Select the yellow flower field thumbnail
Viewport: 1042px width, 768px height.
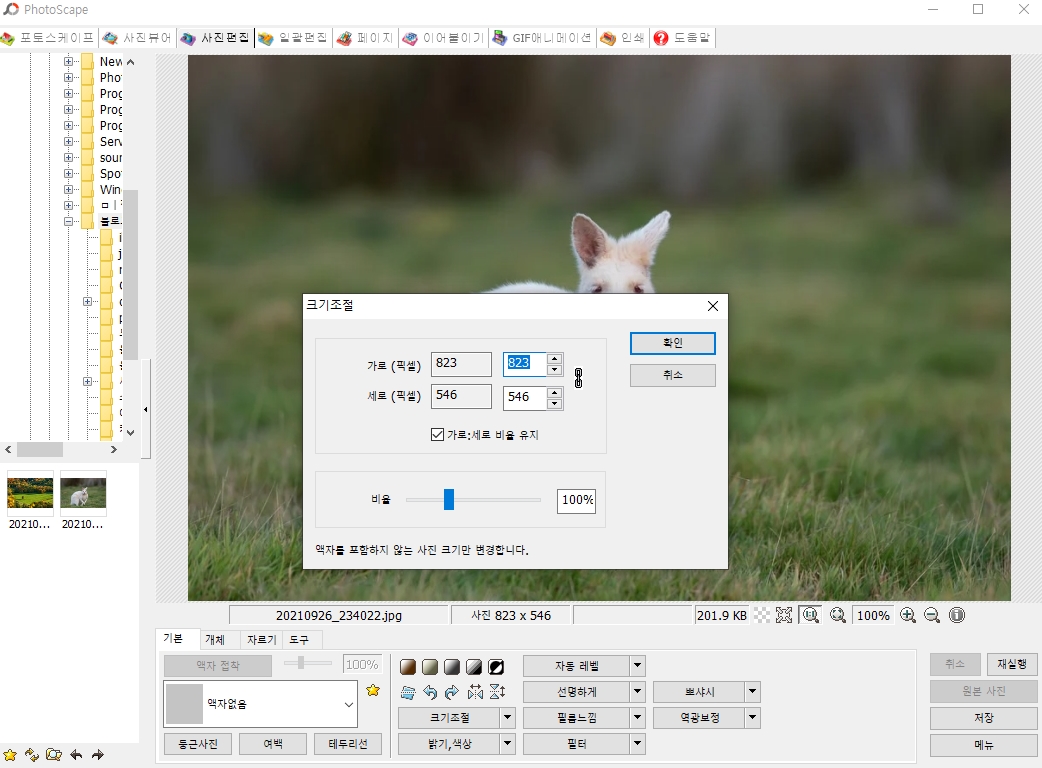30,493
